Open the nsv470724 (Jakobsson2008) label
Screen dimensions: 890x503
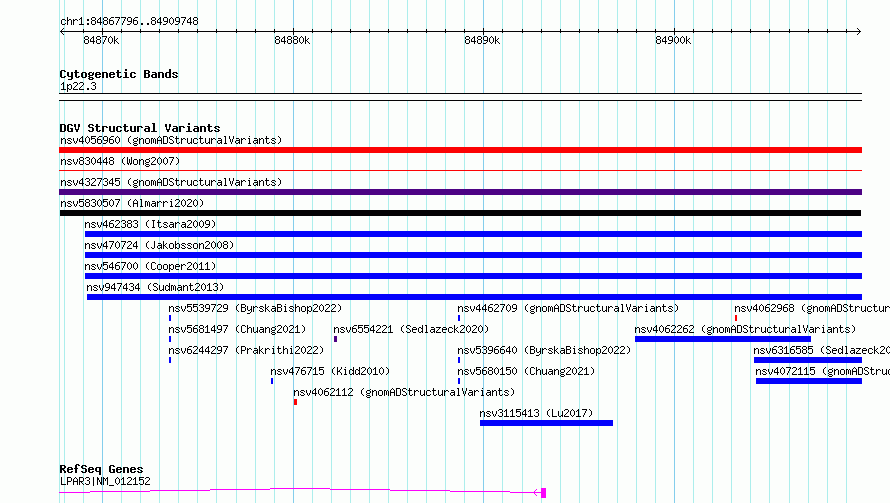click(159, 245)
